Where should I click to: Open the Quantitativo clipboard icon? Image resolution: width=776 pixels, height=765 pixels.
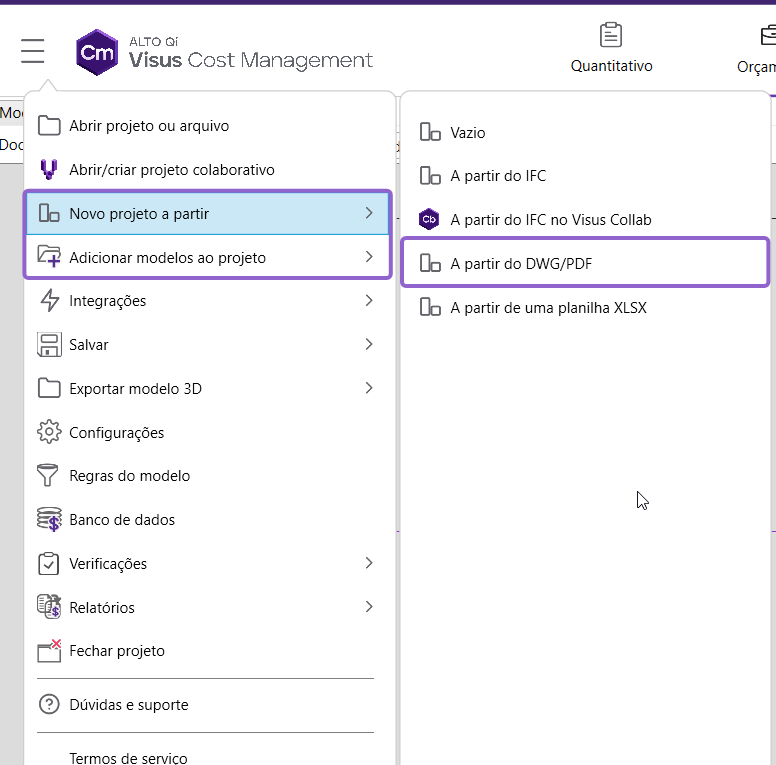611,35
